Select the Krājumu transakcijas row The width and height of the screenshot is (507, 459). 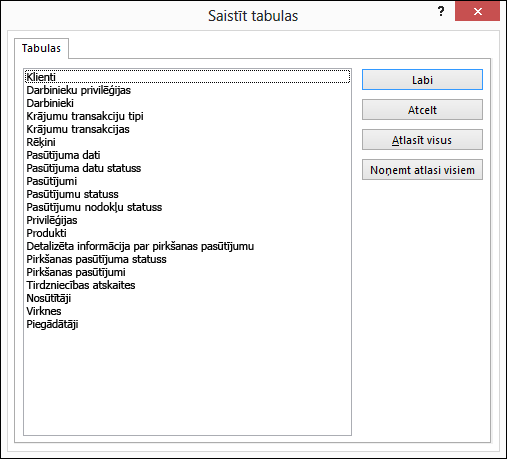[188, 129]
